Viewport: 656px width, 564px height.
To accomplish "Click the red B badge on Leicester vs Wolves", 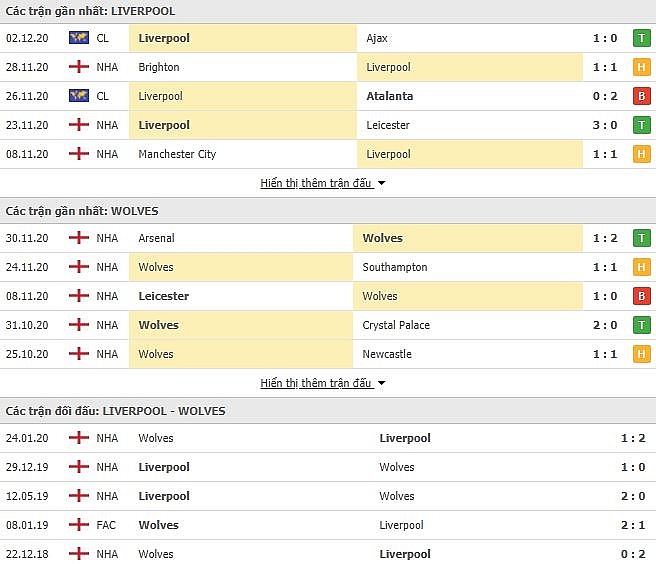I will pyautogui.click(x=641, y=296).
